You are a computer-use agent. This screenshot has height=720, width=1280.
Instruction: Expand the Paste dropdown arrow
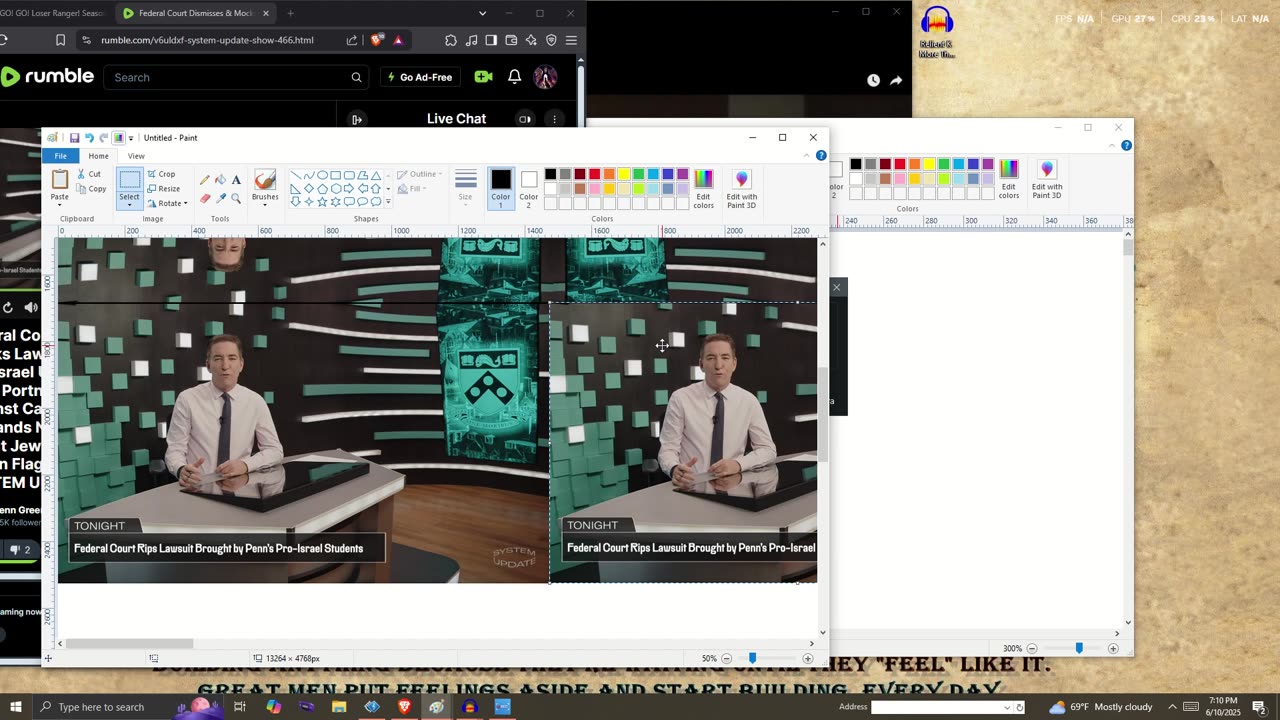pyautogui.click(x=60, y=204)
